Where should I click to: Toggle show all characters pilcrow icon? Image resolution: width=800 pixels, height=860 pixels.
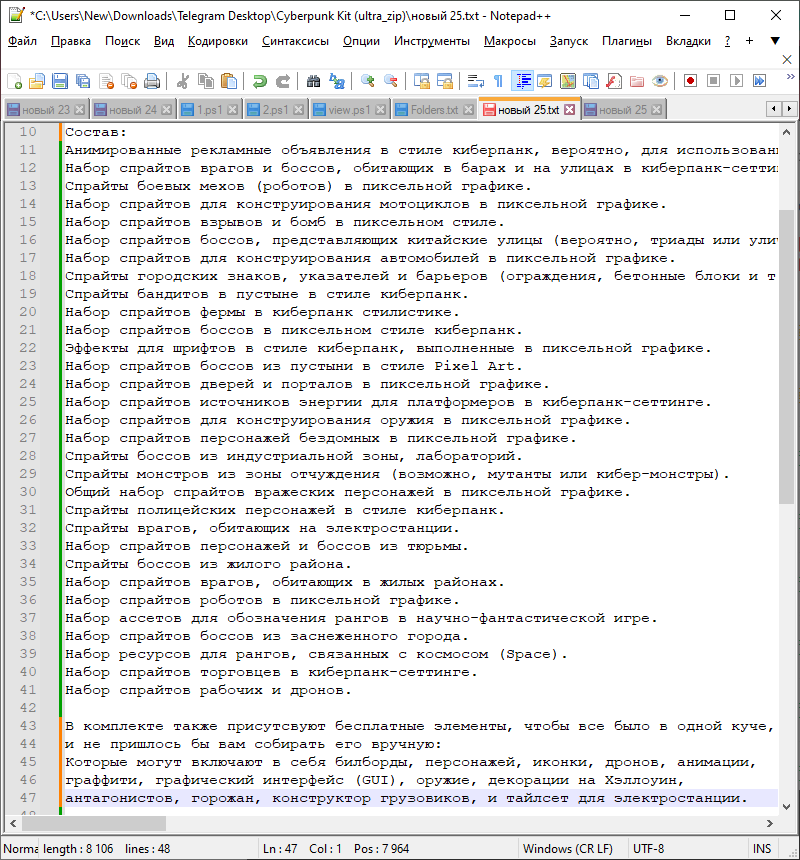click(x=498, y=81)
